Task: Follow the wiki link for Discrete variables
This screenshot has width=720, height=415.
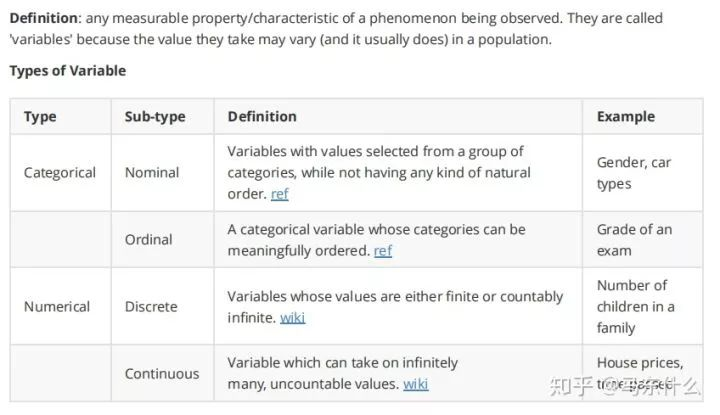Action: [292, 318]
